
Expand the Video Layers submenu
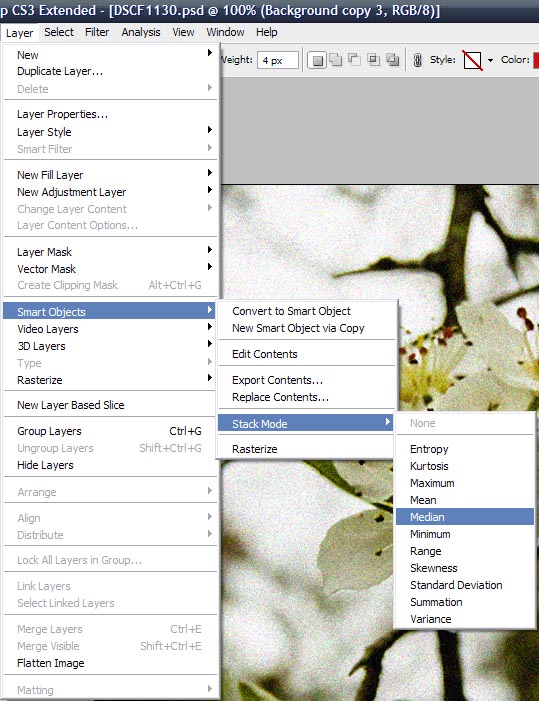[110, 329]
